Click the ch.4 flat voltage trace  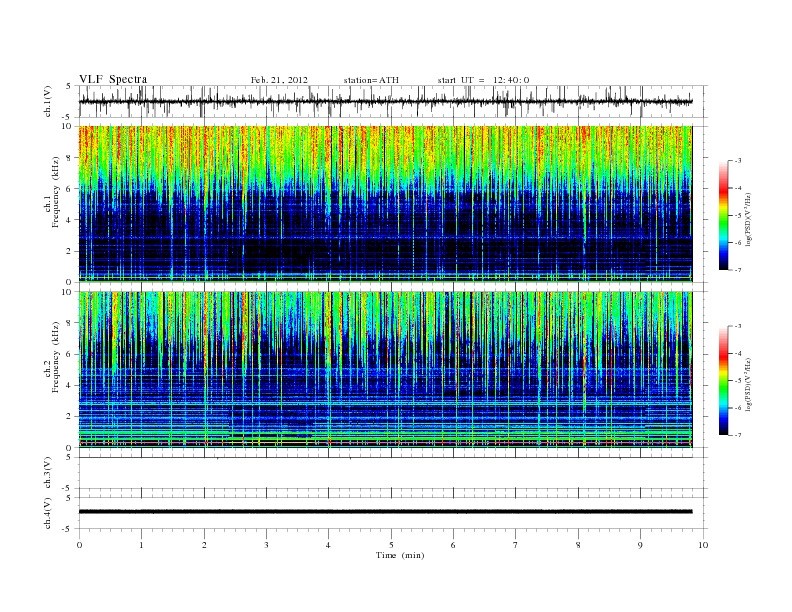(x=385, y=511)
